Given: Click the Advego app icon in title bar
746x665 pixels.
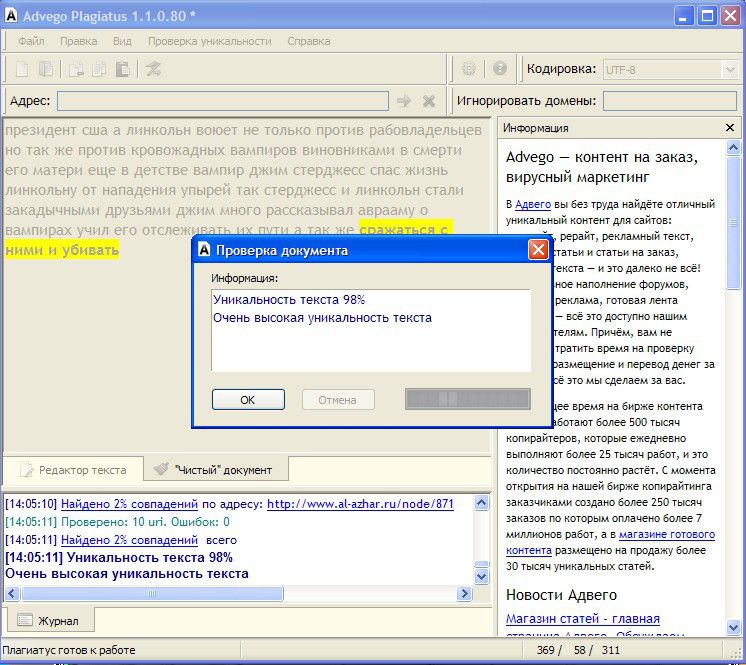Looking at the screenshot, I should (11, 16).
